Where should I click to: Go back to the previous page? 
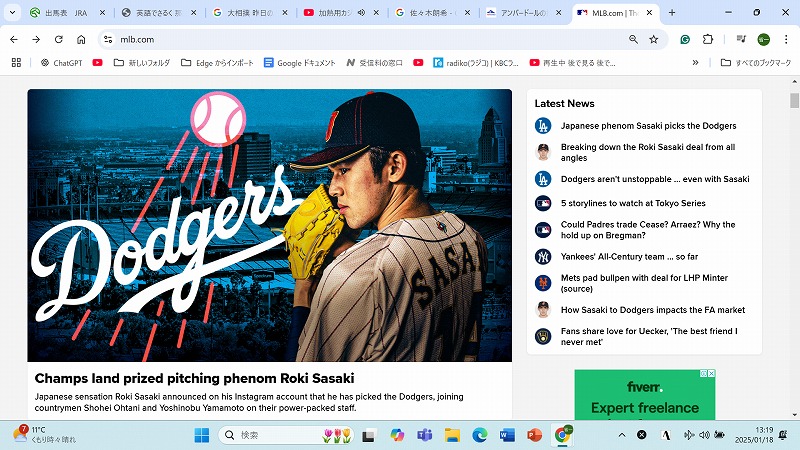[14, 39]
